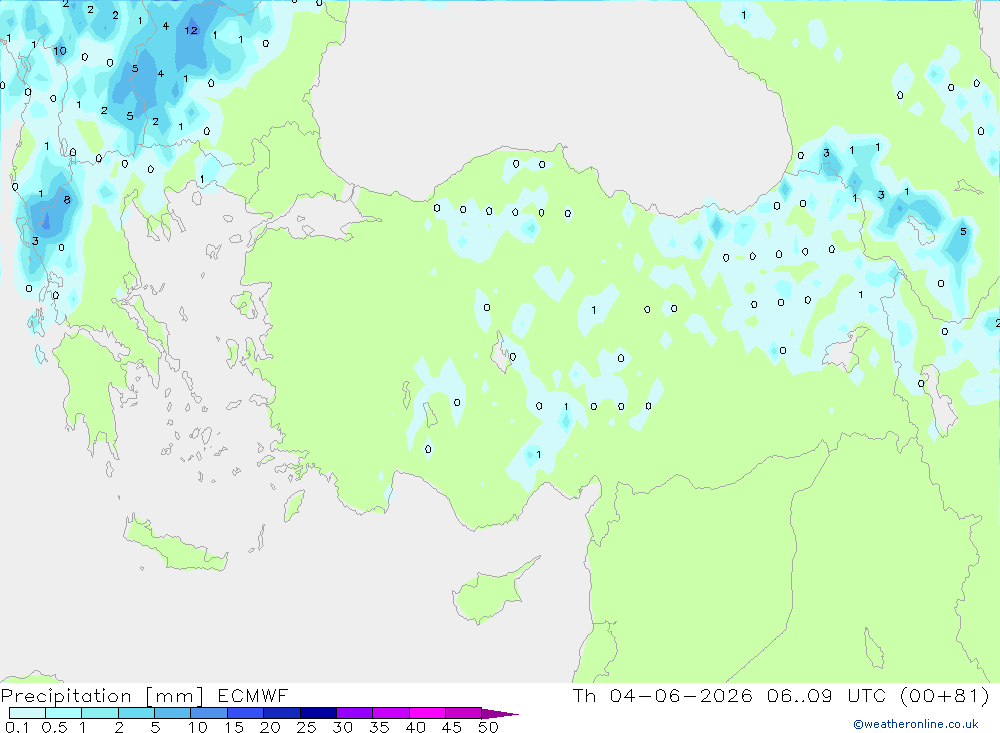Click the 40–45 mm legend color swatch
The height and width of the screenshot is (733, 1000).
tap(427, 713)
